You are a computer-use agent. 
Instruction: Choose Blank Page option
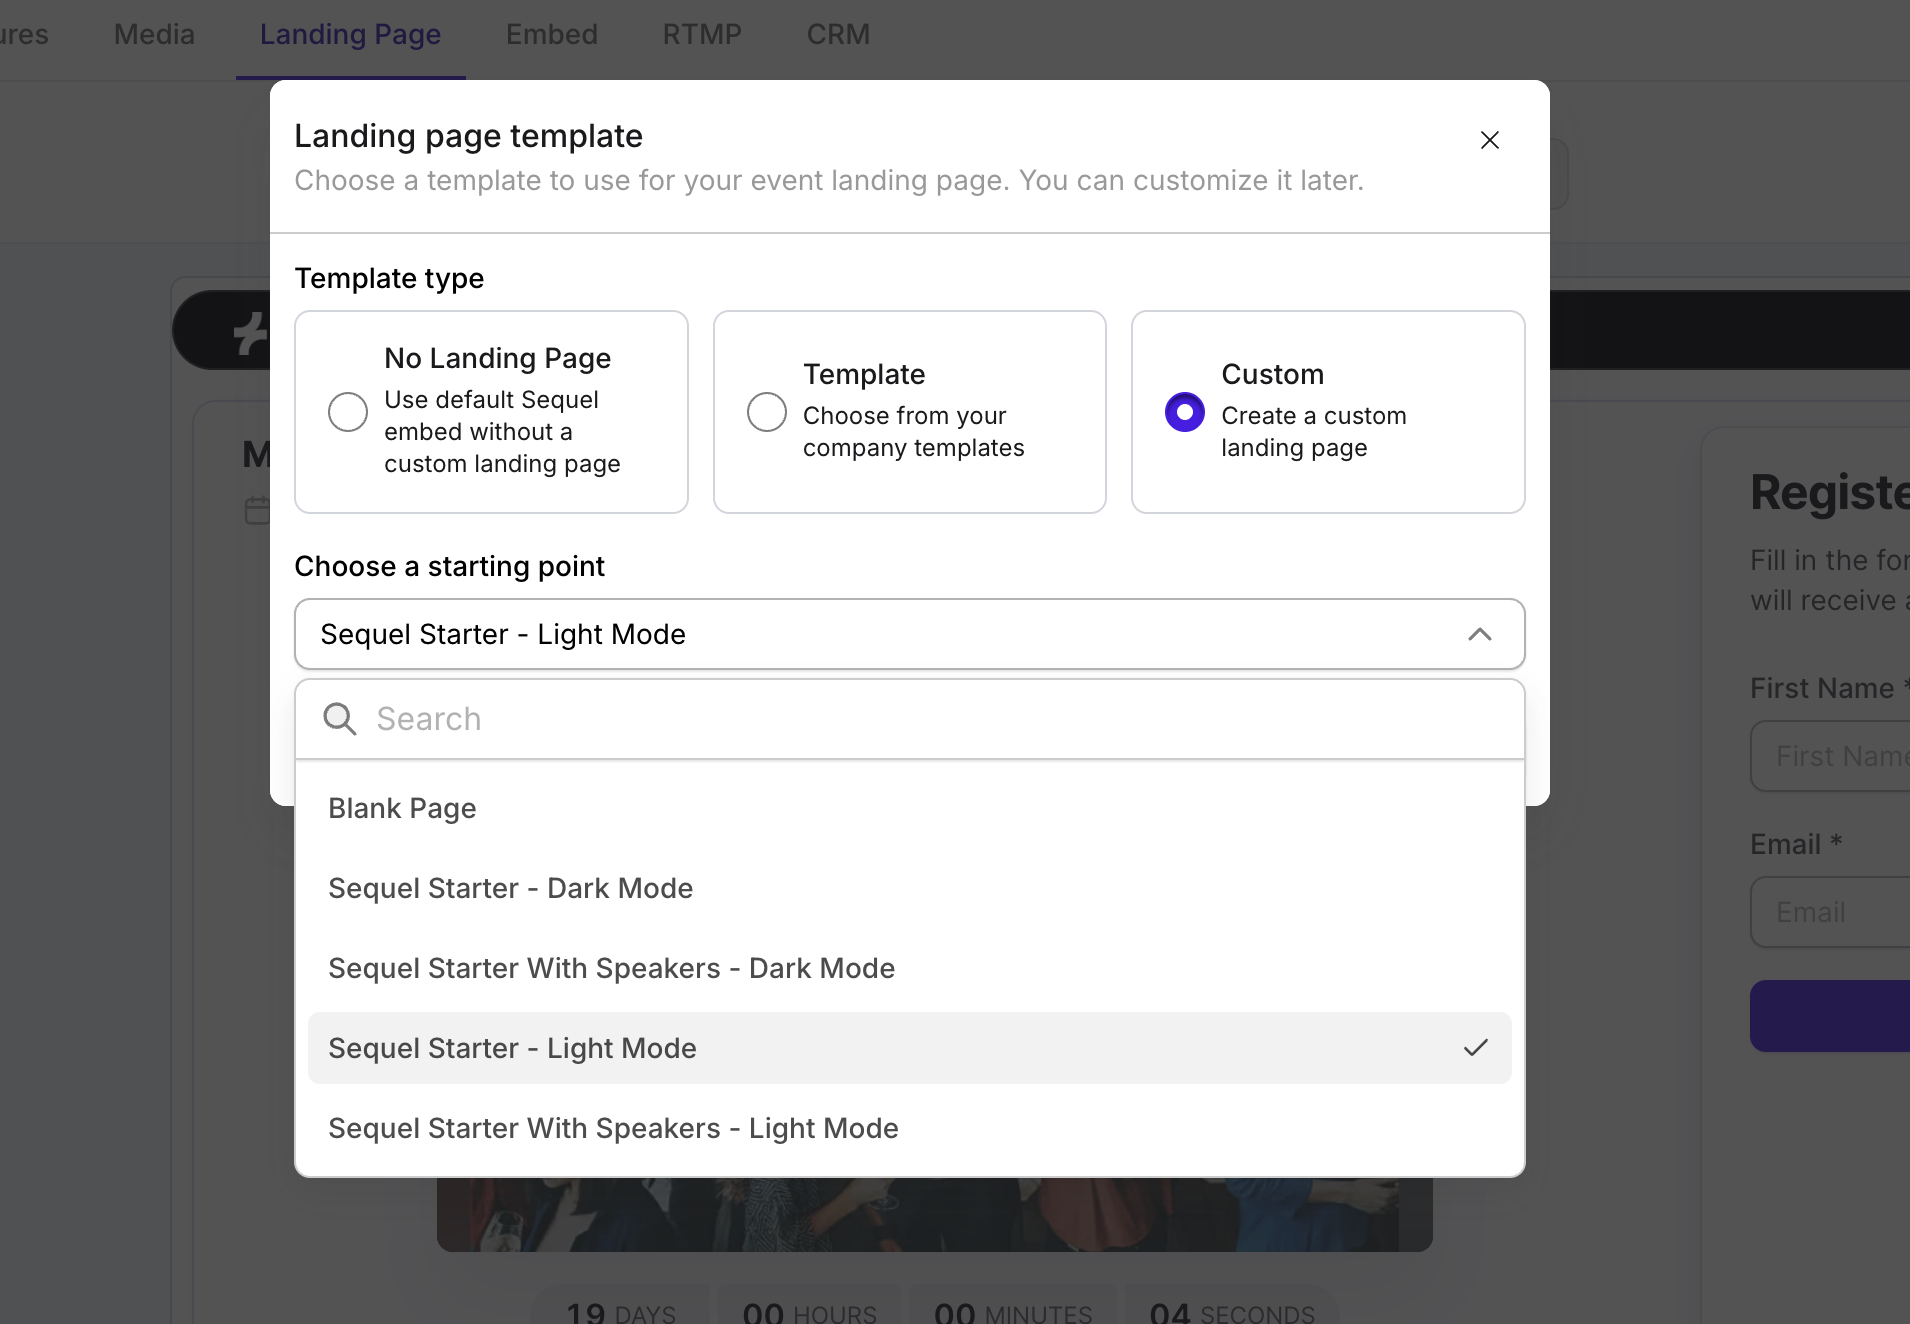910,808
